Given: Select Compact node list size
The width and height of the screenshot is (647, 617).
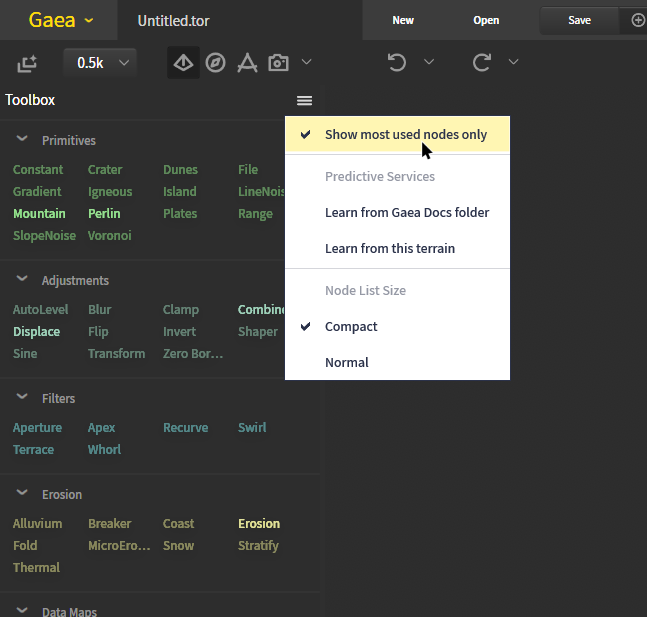Looking at the screenshot, I should (351, 326).
